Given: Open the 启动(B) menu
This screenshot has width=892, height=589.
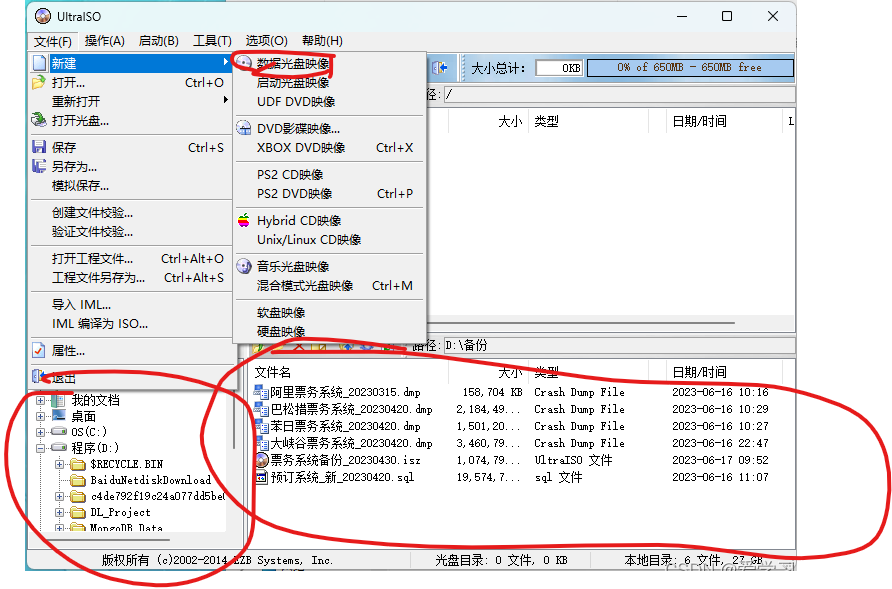Looking at the screenshot, I should click(x=159, y=41).
